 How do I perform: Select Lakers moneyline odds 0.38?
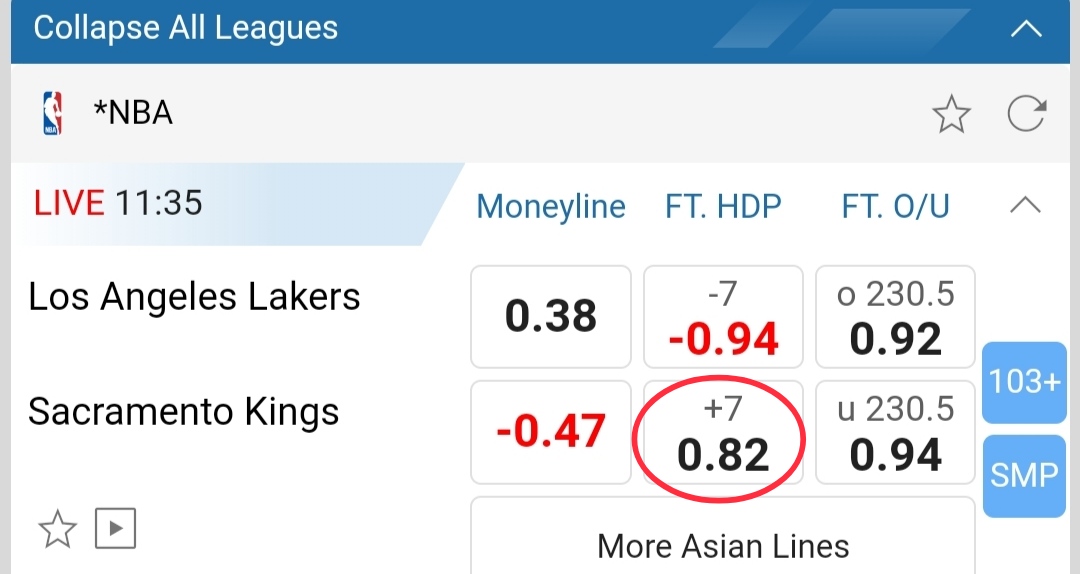pos(551,316)
